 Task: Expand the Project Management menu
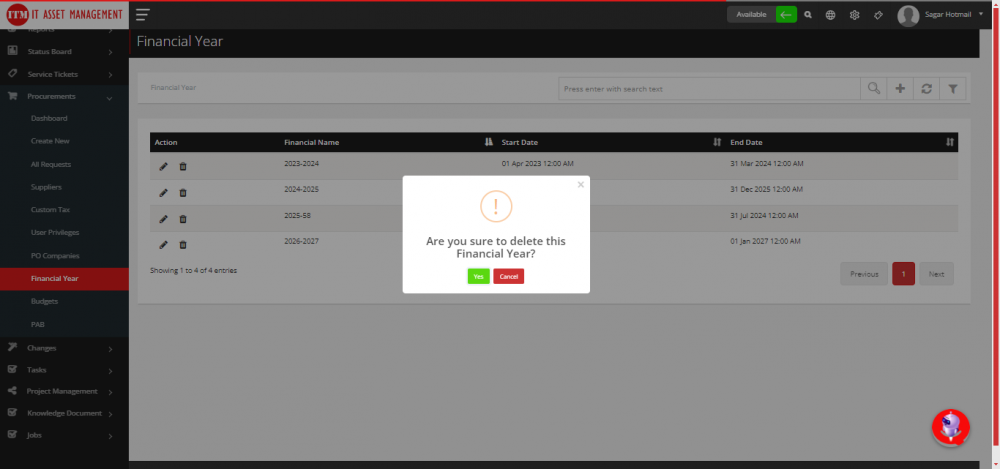(64, 391)
